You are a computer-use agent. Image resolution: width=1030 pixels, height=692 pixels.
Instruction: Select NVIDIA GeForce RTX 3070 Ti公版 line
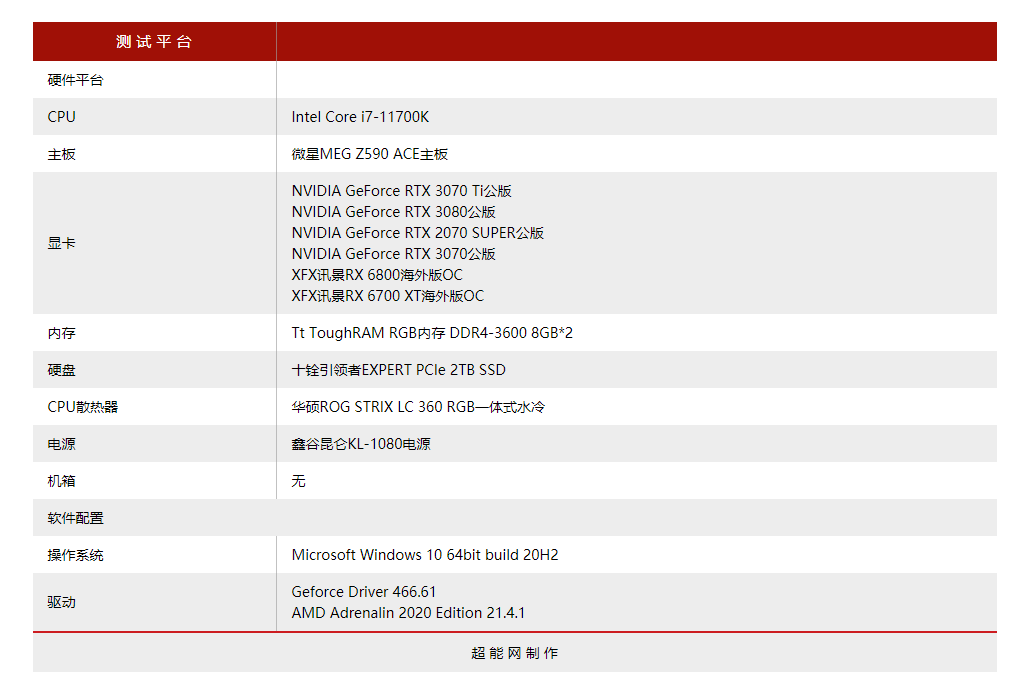[401, 191]
